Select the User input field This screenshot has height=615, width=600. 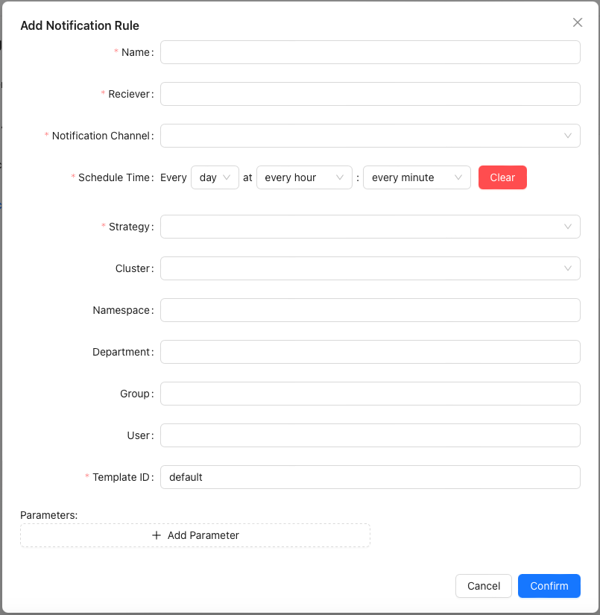[x=370, y=435]
